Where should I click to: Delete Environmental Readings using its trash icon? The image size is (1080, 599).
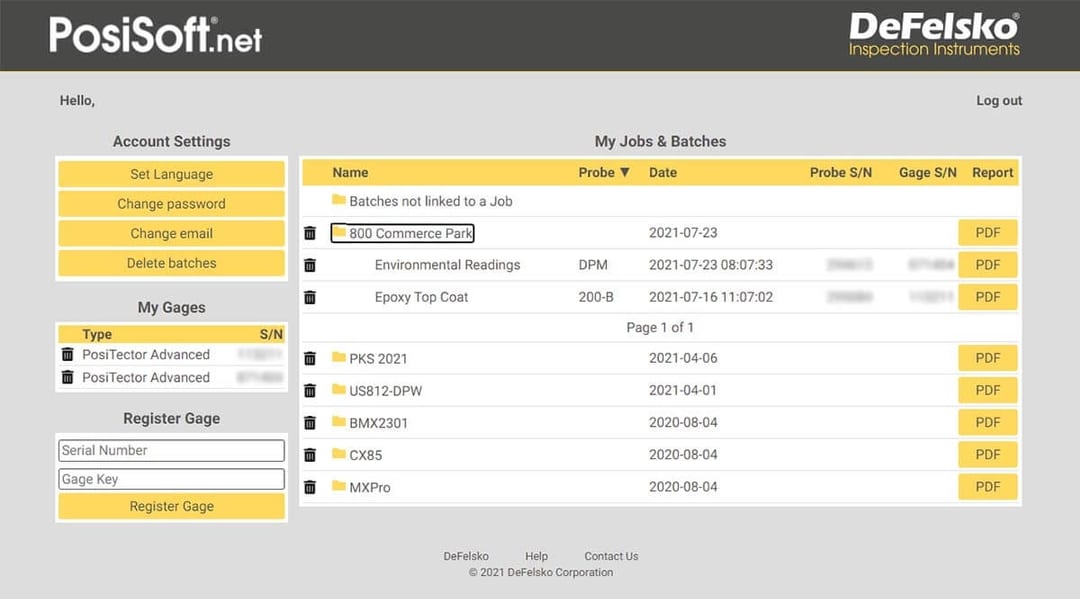click(311, 265)
